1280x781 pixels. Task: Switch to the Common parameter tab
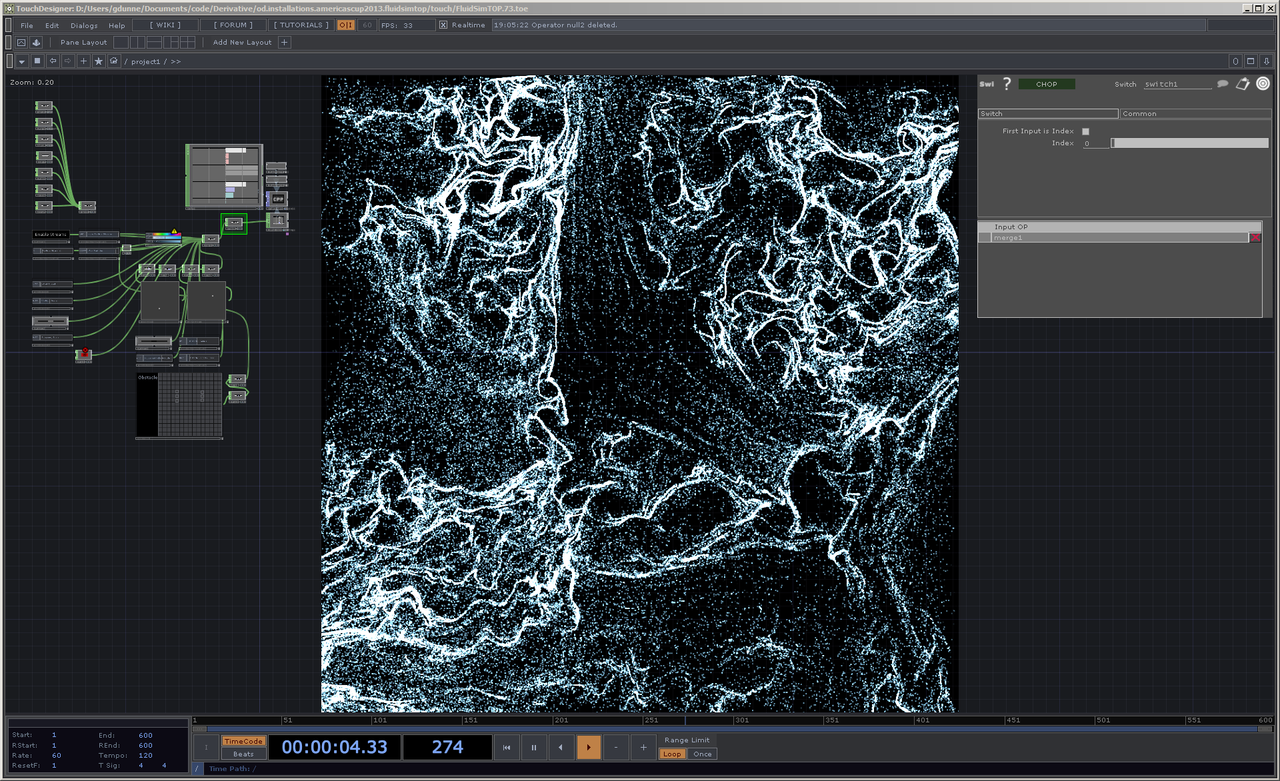tap(1195, 114)
